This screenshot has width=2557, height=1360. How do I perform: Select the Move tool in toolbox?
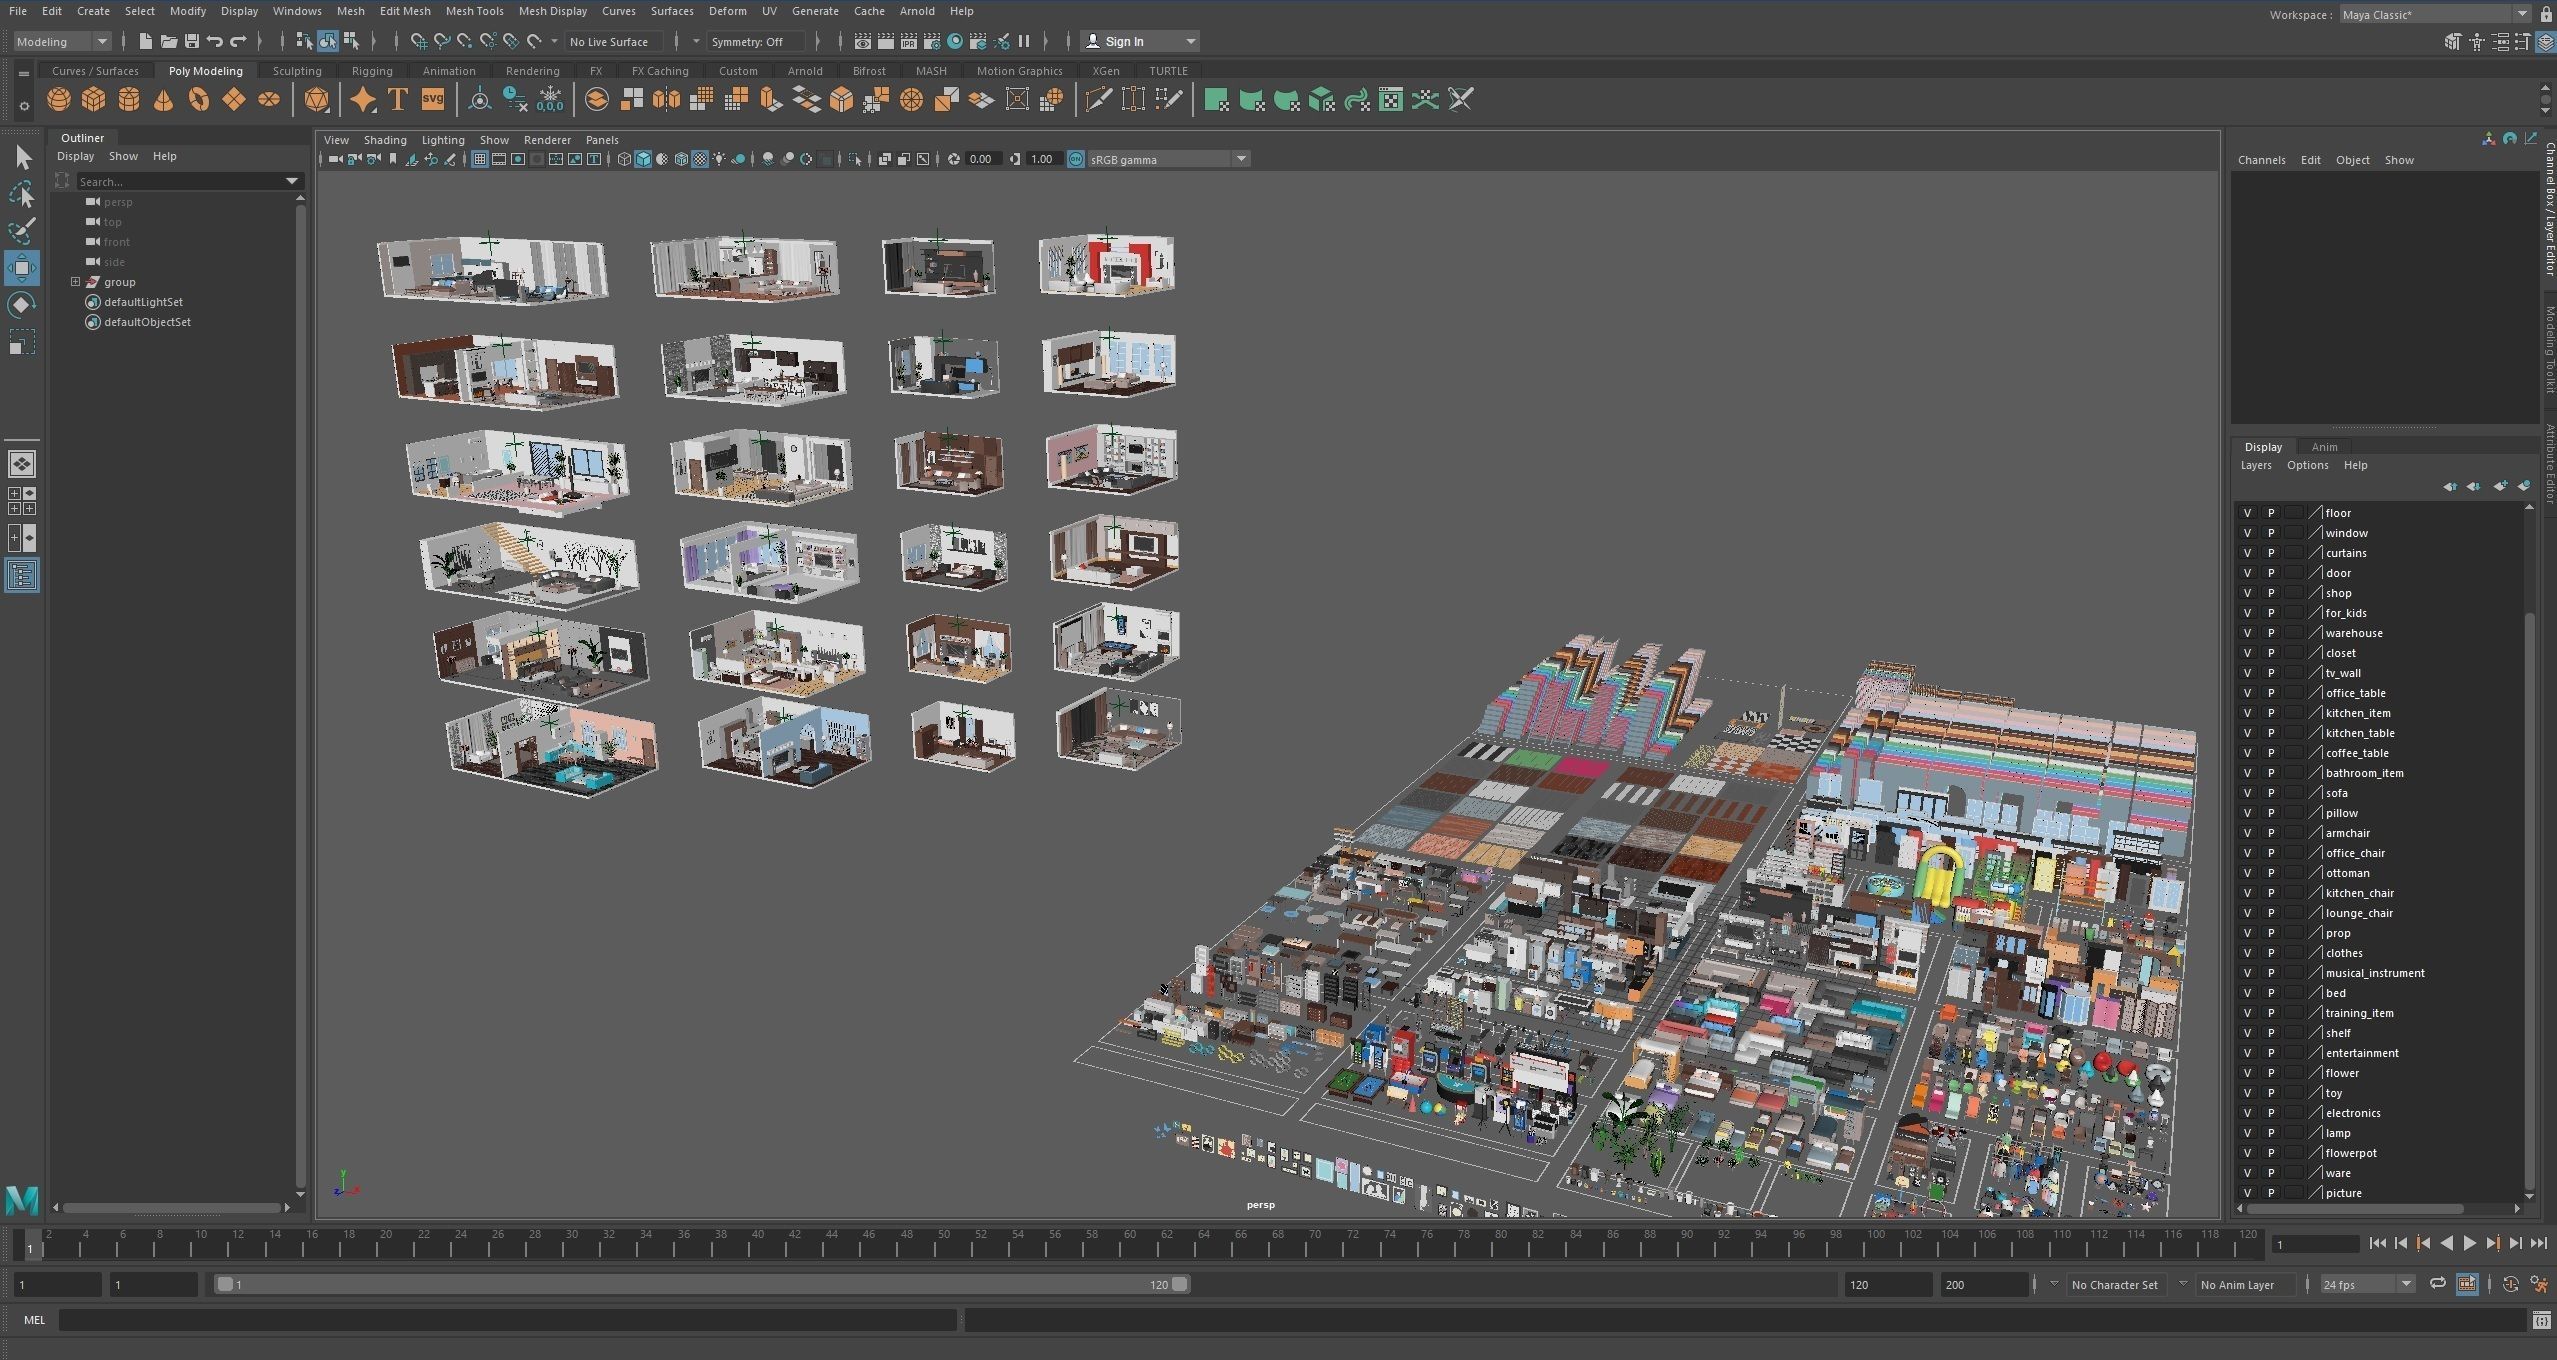(x=22, y=268)
